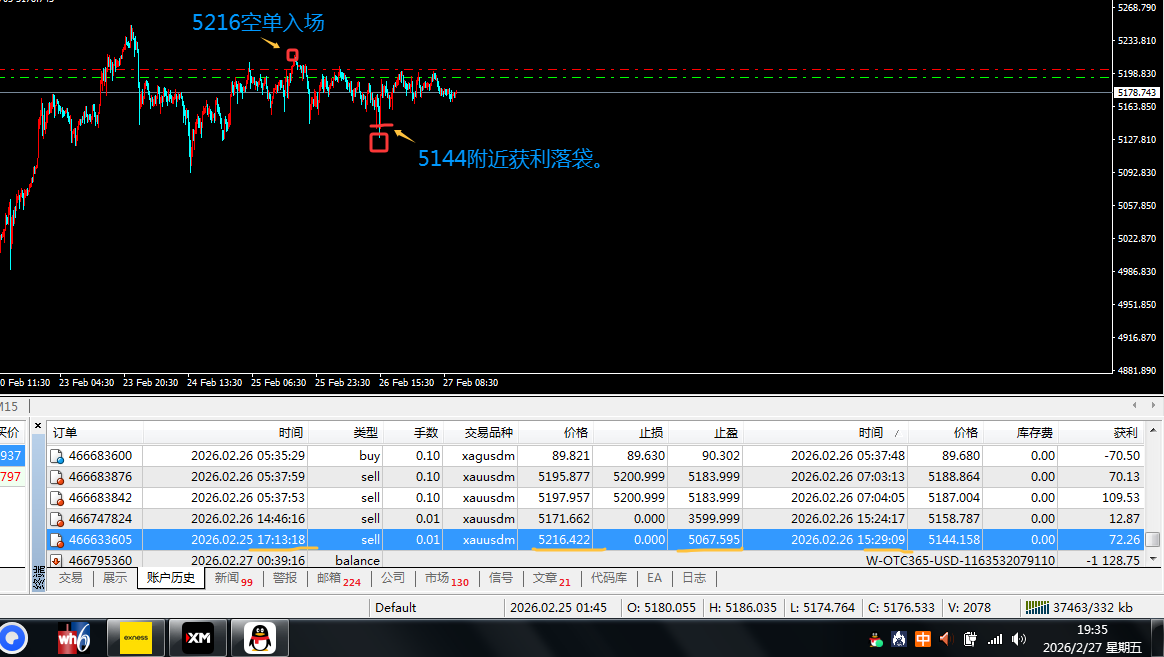The height and width of the screenshot is (657, 1164).
Task: Close the terminal panel with X
Action: pos(38,425)
